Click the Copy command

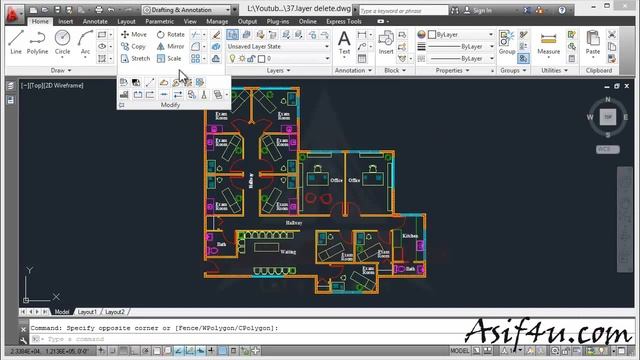click(133, 47)
